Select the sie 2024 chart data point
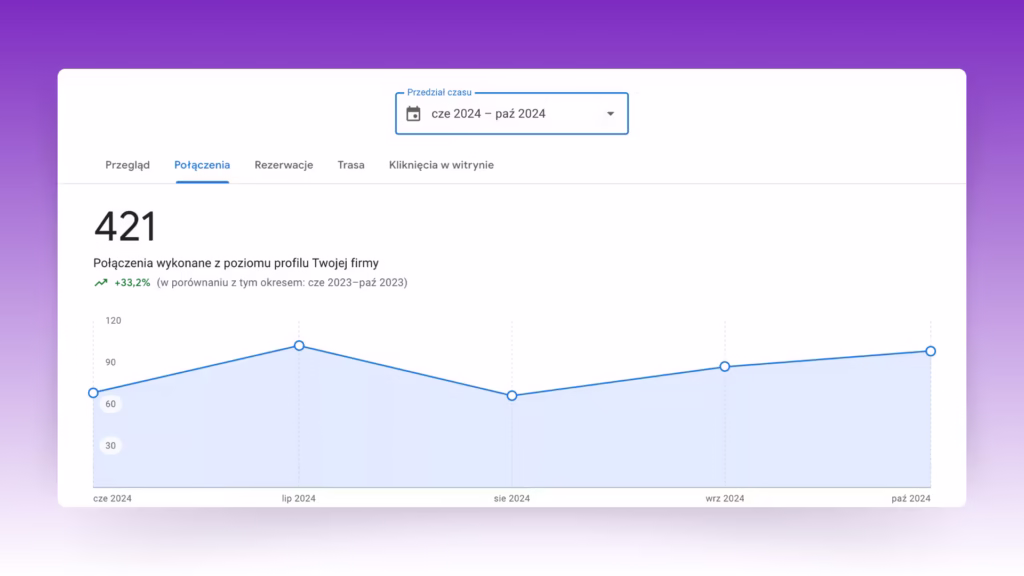This screenshot has height=576, width=1024. [512, 396]
